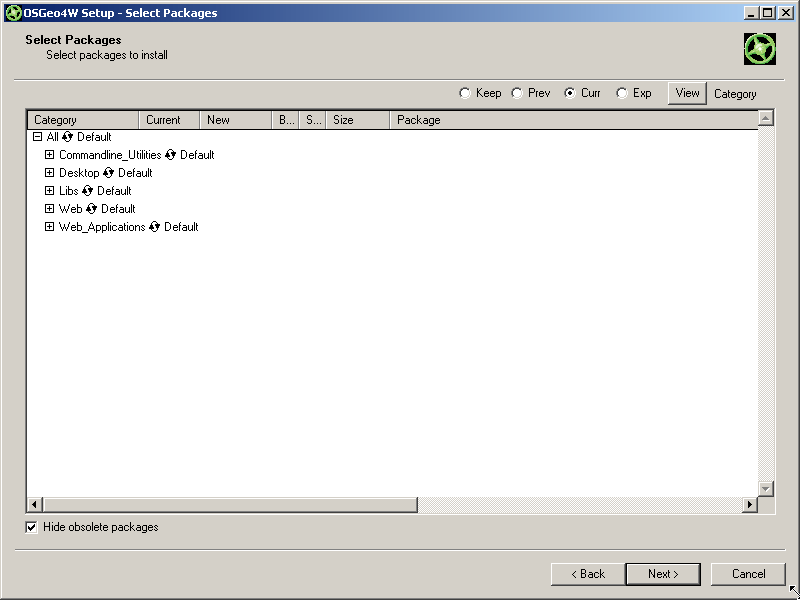800x600 pixels.
Task: Click the Current column header
Action: tap(169, 120)
